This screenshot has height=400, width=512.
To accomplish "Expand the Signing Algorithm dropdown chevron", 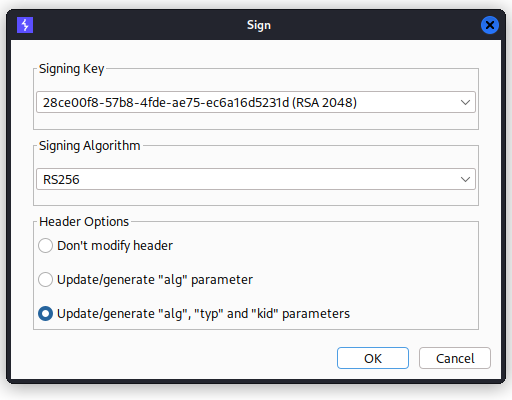I will click(x=465, y=179).
